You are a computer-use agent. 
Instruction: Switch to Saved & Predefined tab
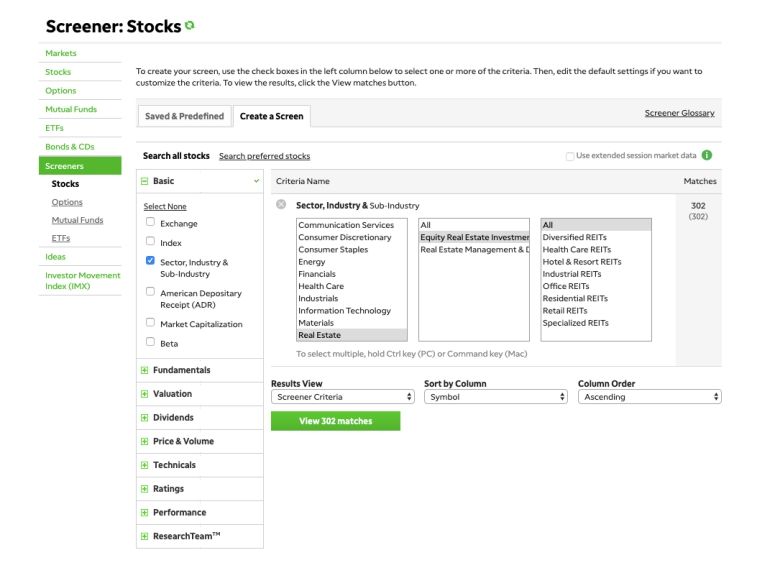[x=184, y=116]
